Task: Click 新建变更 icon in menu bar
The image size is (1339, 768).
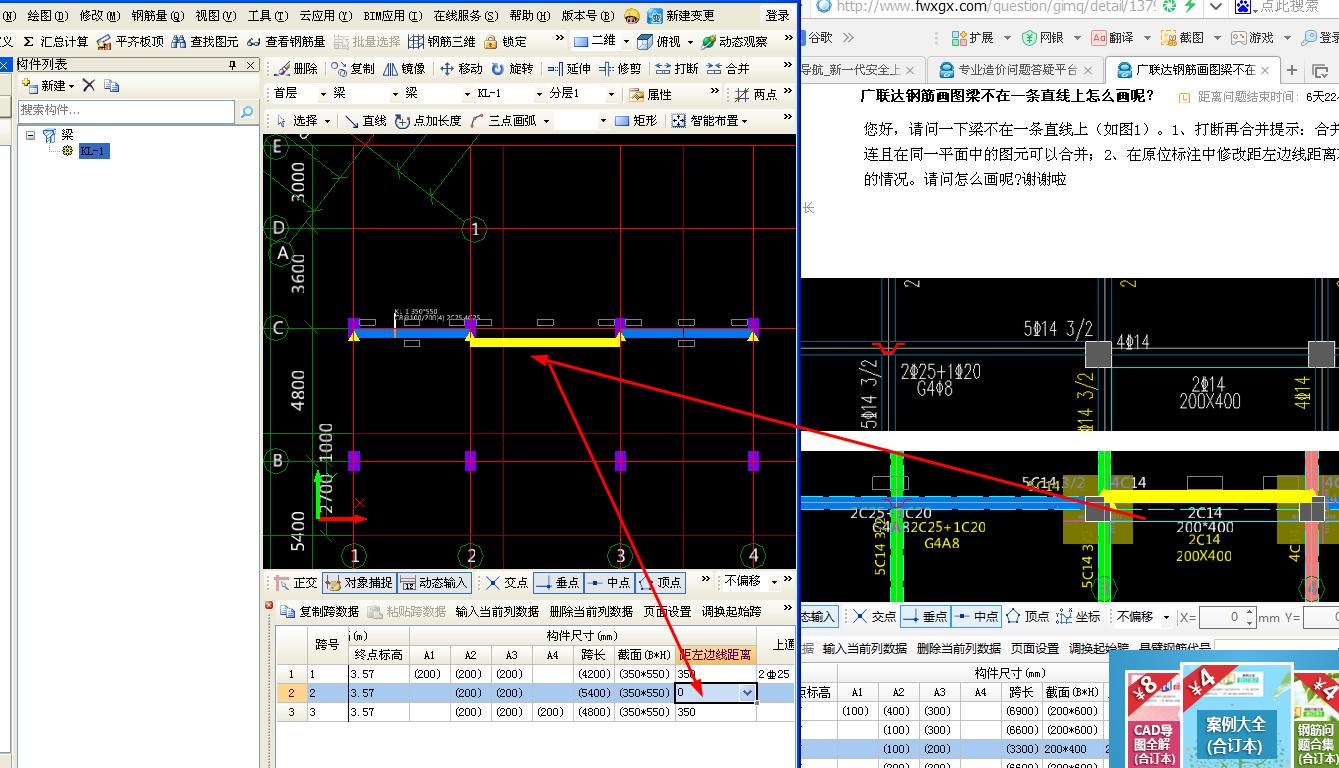Action: tap(655, 16)
